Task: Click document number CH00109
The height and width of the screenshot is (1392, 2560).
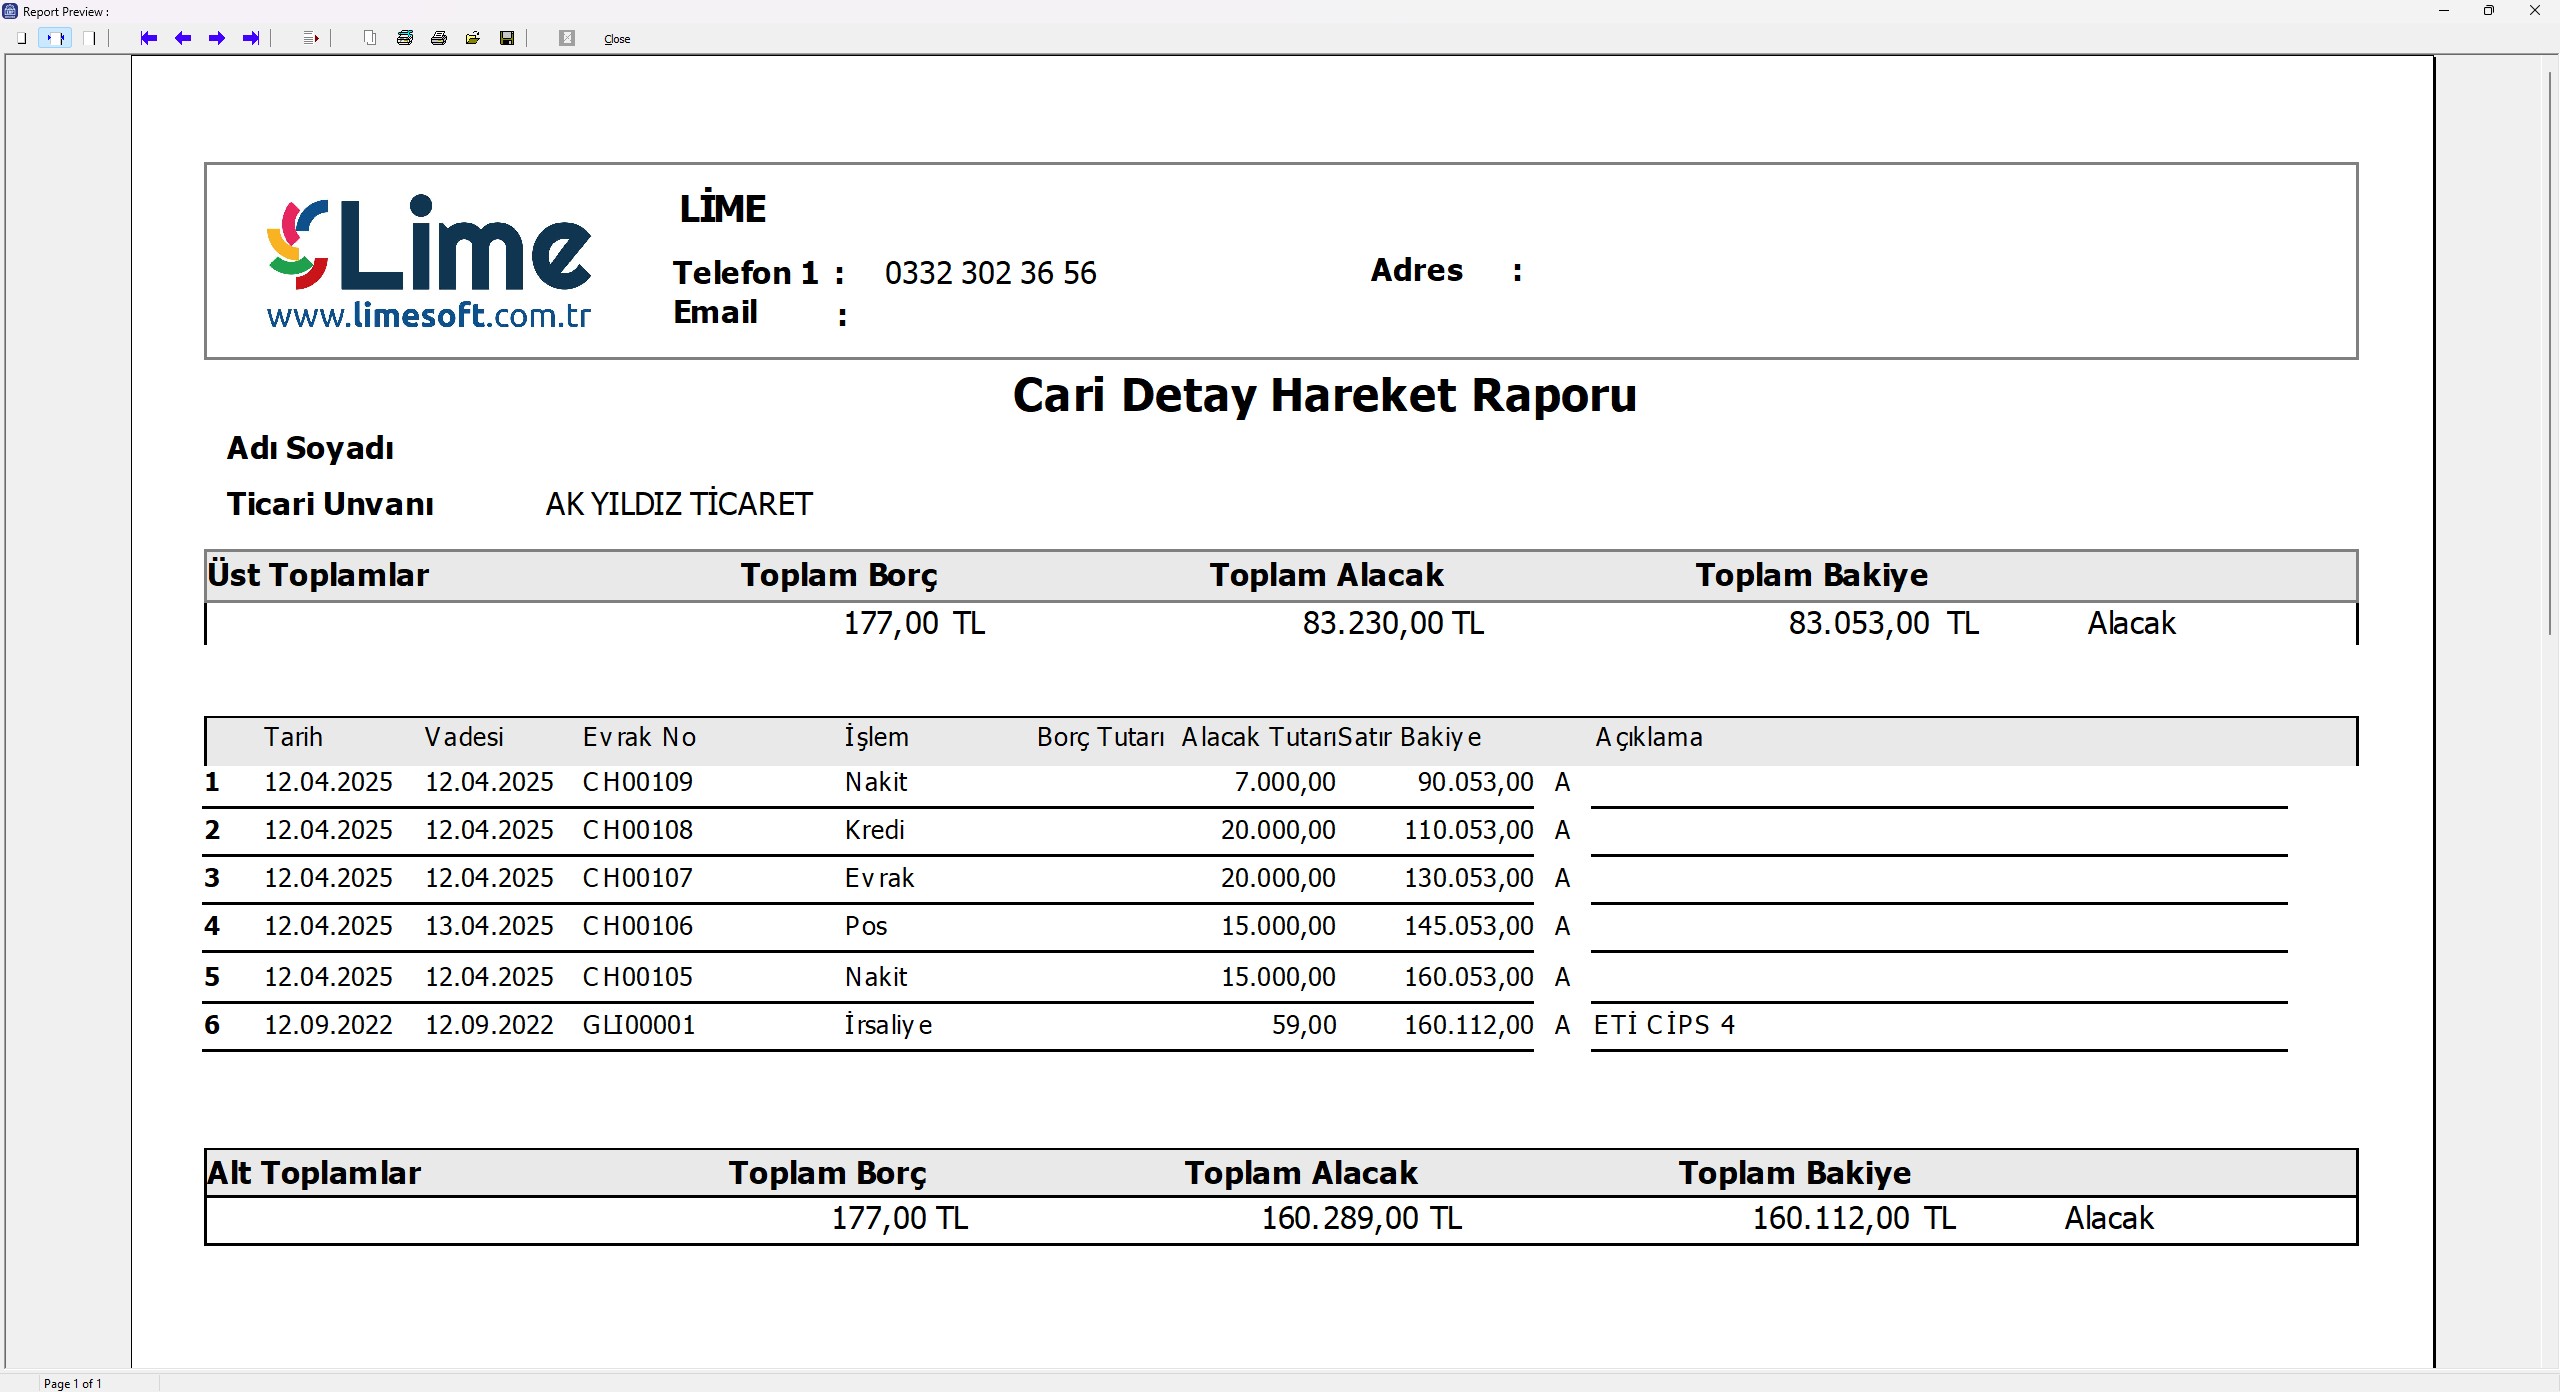Action: point(638,782)
